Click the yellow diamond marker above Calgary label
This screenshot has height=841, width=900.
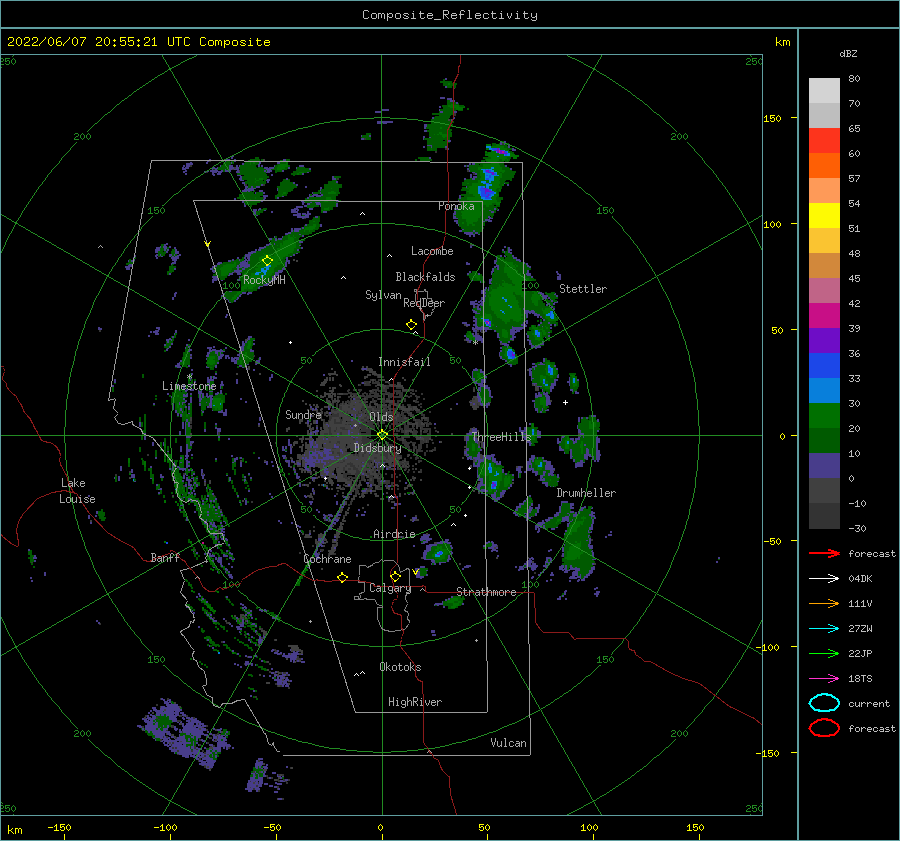[395, 576]
